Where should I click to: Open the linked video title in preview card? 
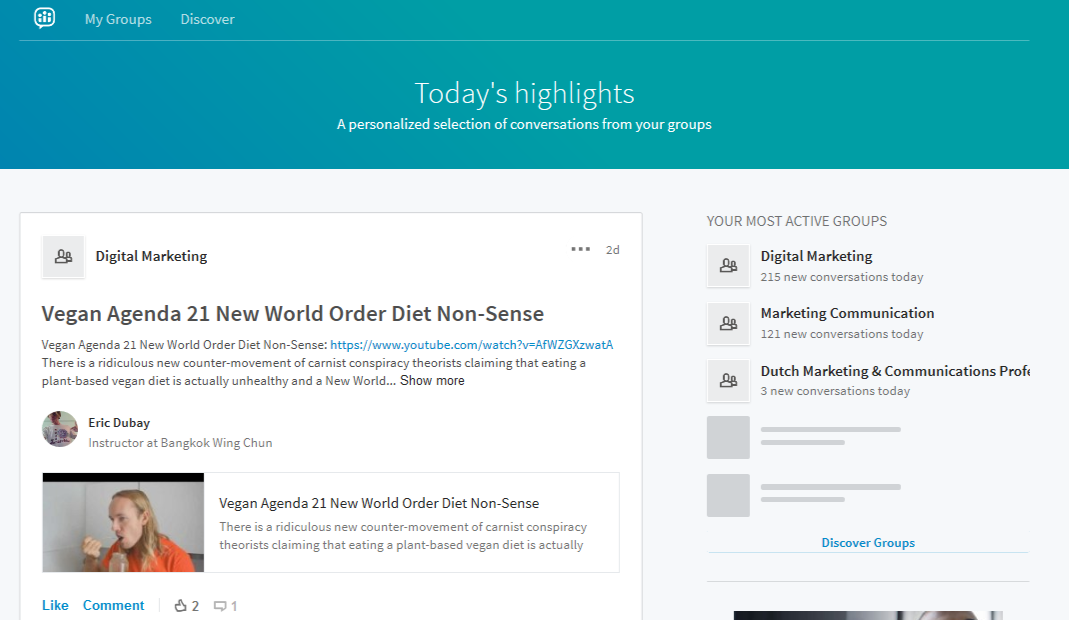[379, 503]
